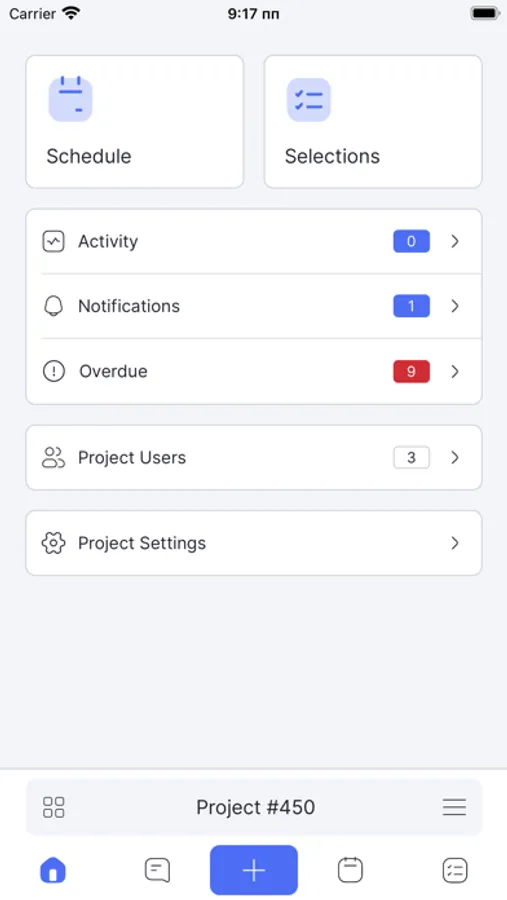Tap the red Overdue count badge
This screenshot has width=507, height=900.
(x=411, y=371)
